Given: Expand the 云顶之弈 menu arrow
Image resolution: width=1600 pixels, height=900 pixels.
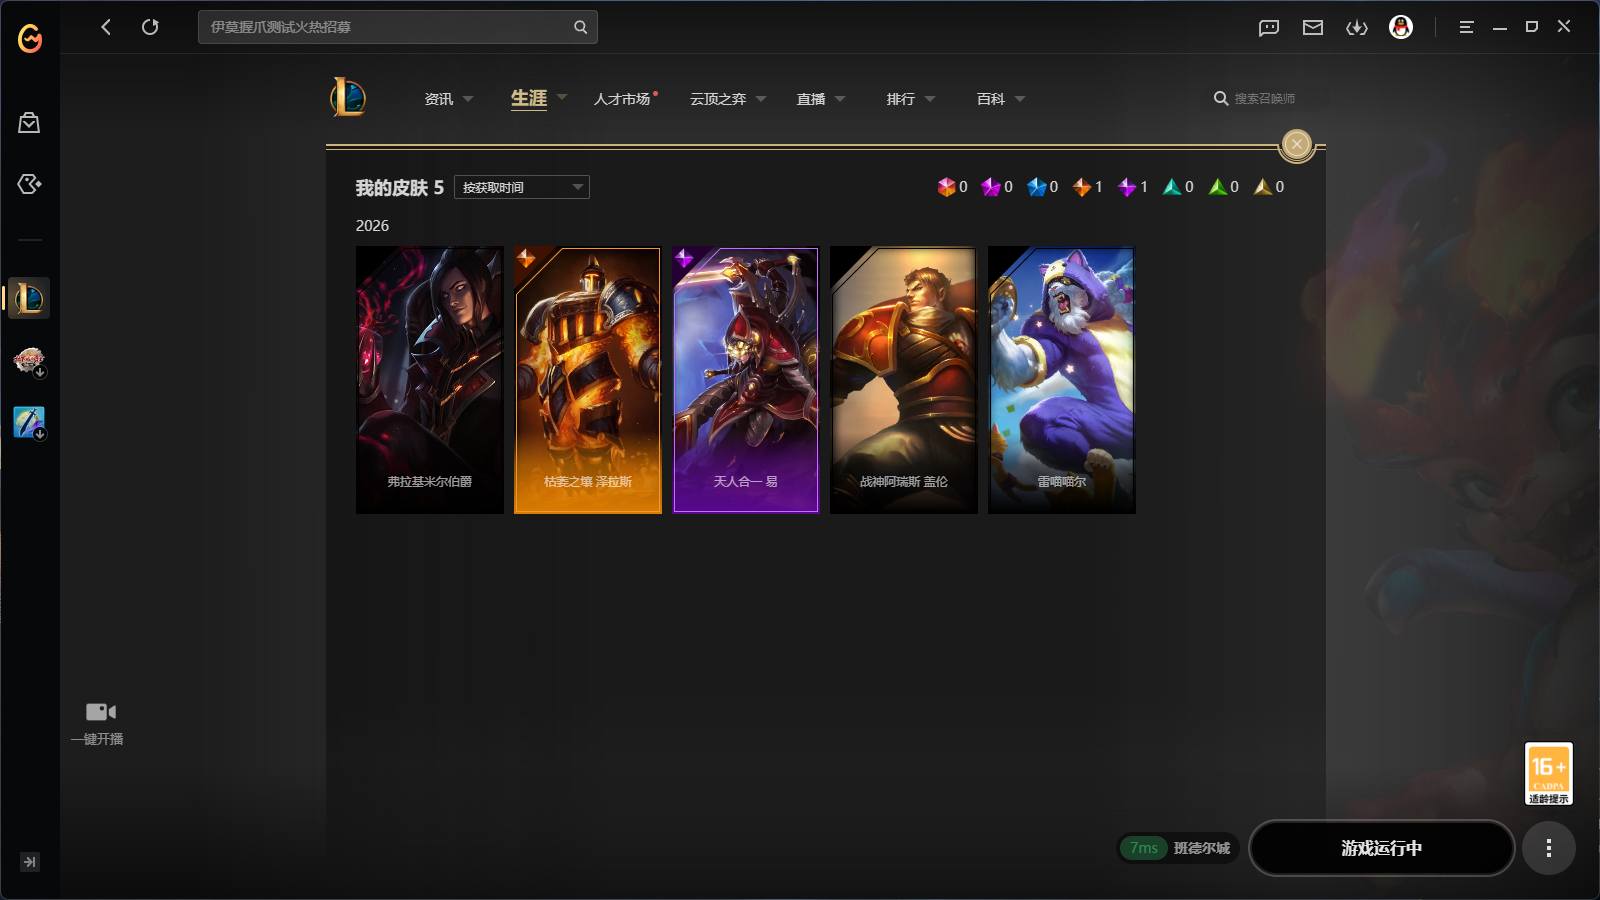Looking at the screenshot, I should [761, 99].
